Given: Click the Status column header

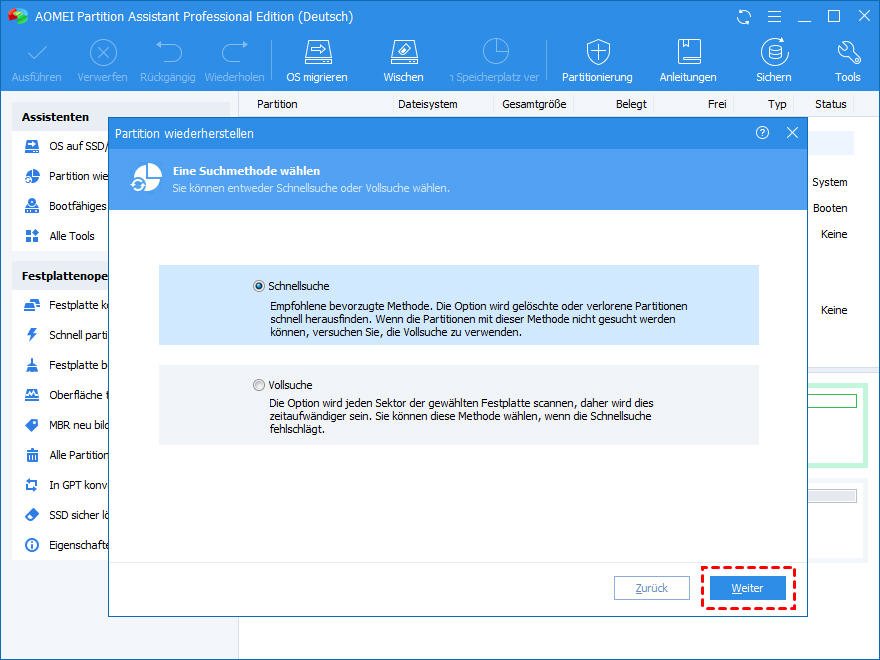Looking at the screenshot, I should tap(831, 104).
